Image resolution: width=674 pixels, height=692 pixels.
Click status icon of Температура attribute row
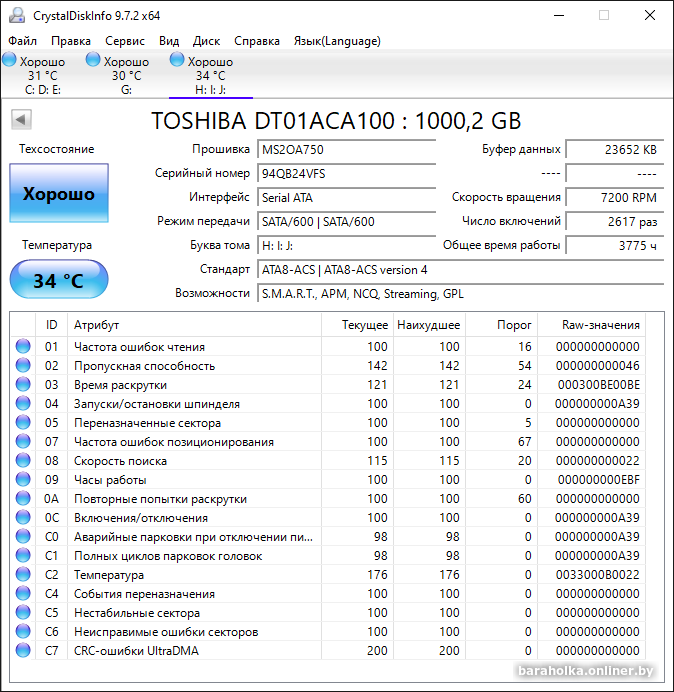(23, 575)
